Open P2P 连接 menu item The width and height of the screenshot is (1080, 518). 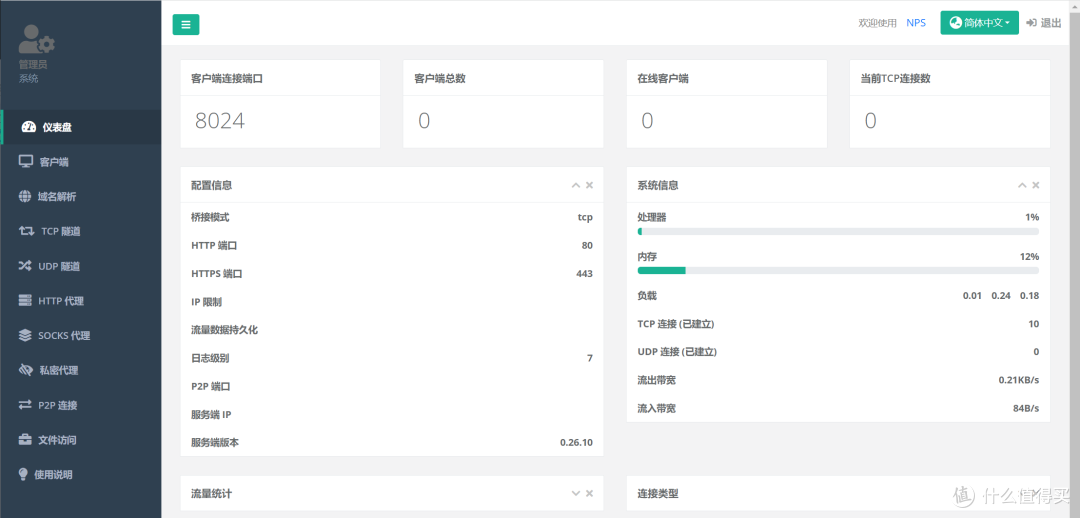81,405
